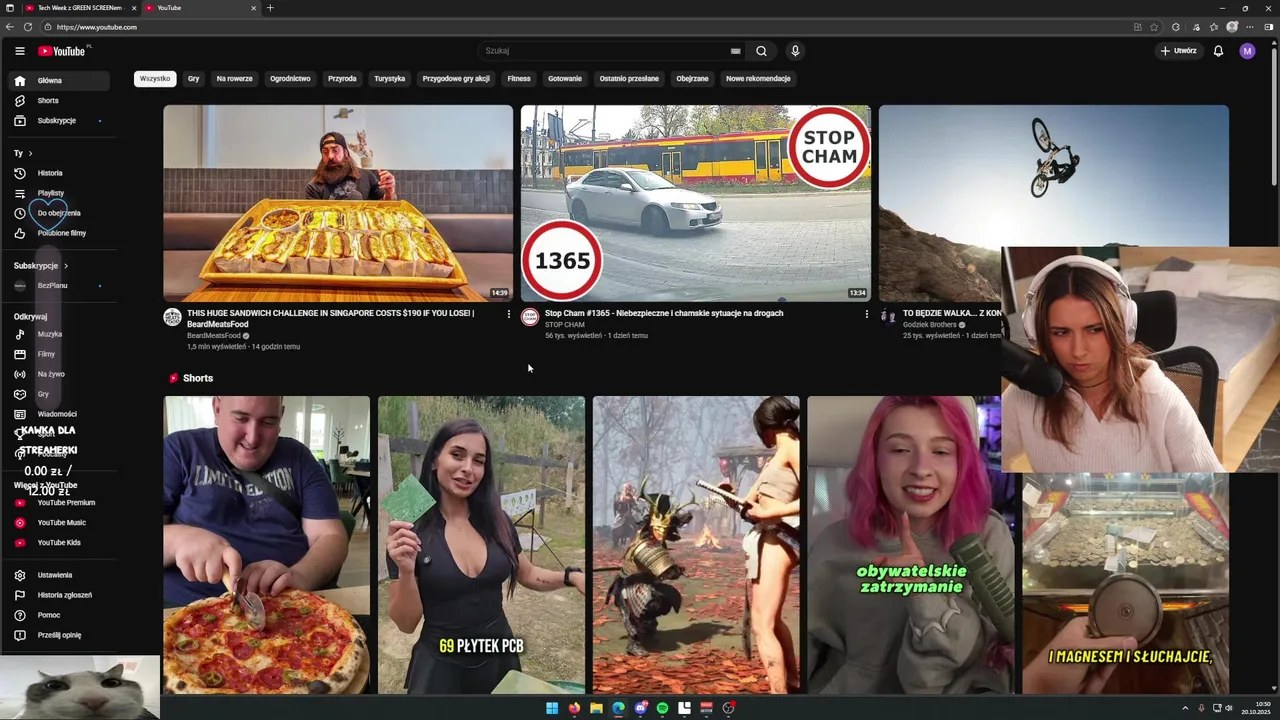Open Polubione filmy in sidebar
This screenshot has height=720, width=1280.
pos(60,233)
